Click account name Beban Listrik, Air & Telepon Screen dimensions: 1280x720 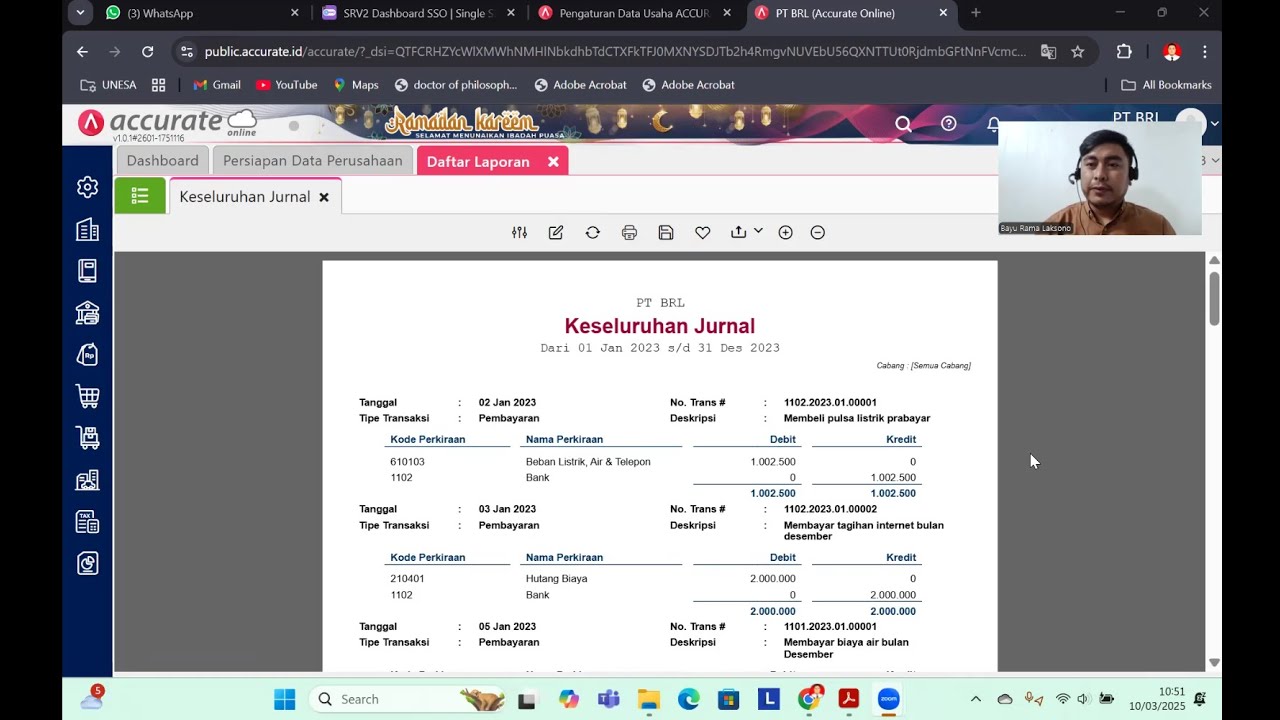588,462
